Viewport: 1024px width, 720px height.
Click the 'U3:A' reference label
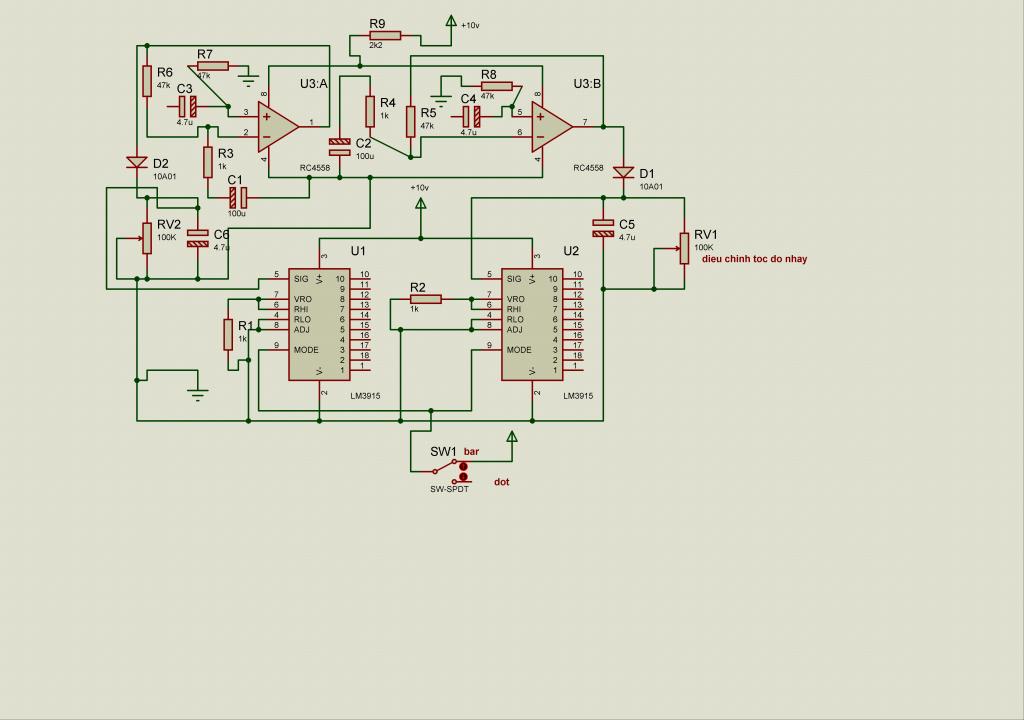pos(313,84)
